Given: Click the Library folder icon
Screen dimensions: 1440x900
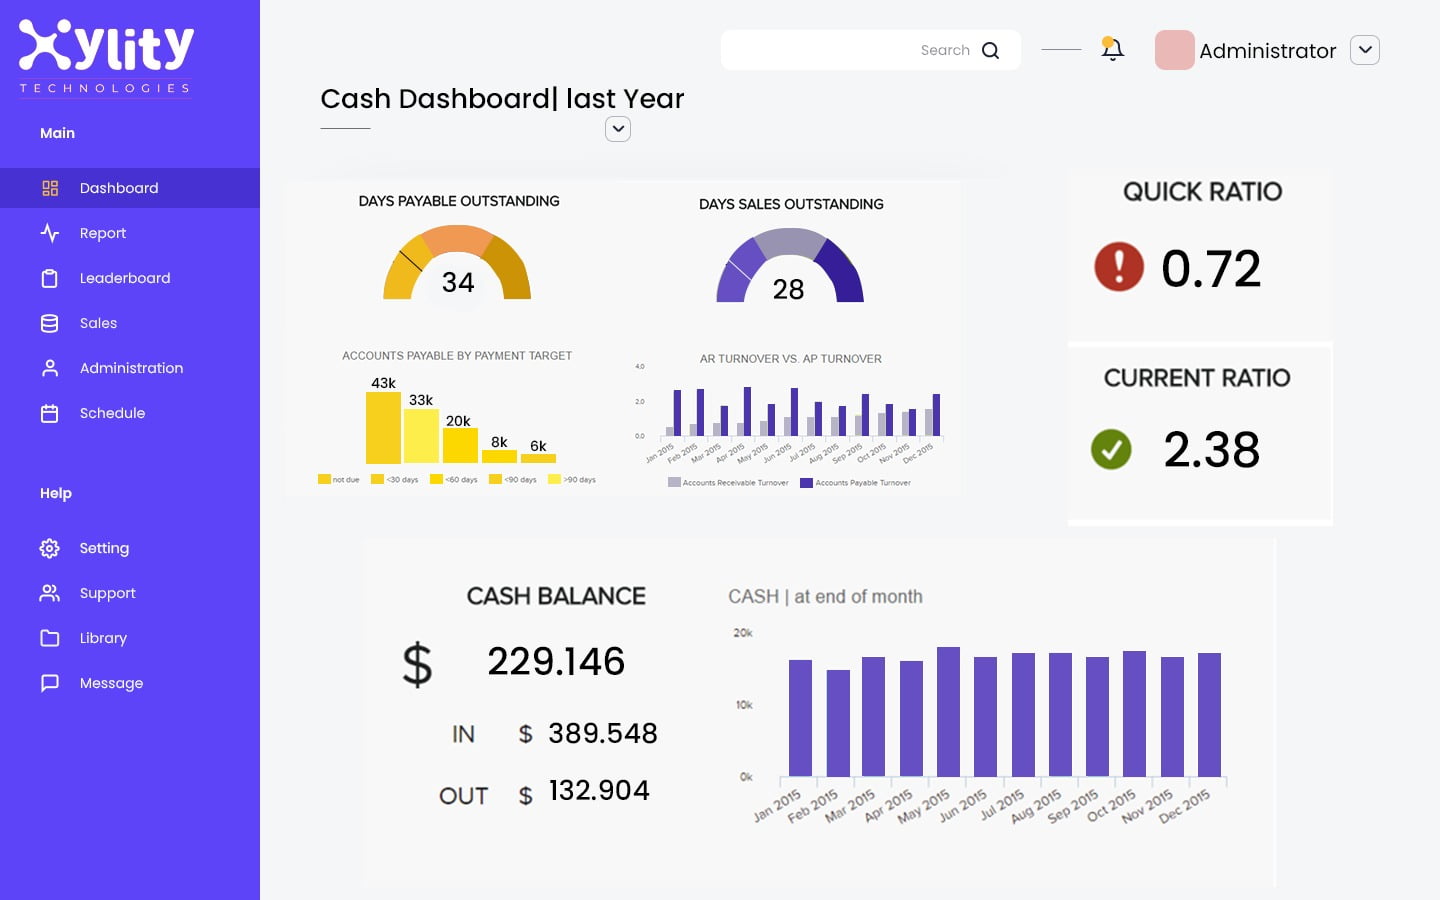Looking at the screenshot, I should click(x=50, y=638).
